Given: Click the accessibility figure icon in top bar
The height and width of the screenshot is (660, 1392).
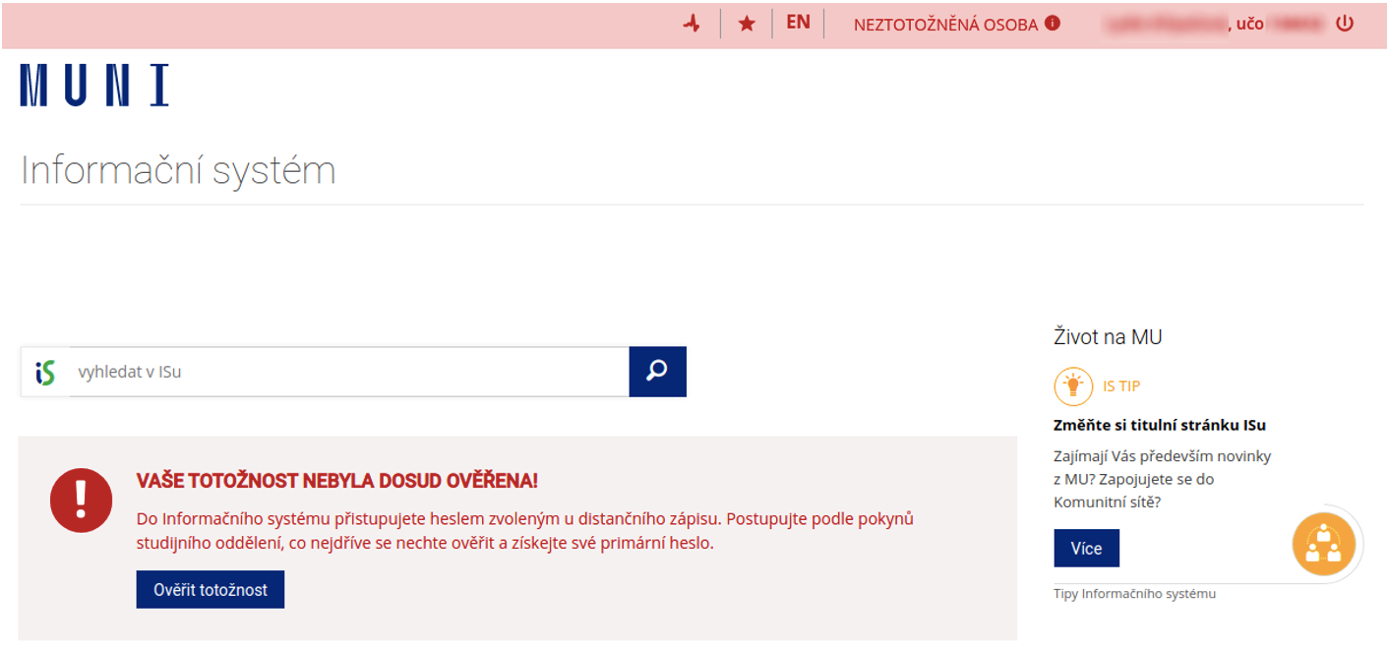Looking at the screenshot, I should click(691, 24).
